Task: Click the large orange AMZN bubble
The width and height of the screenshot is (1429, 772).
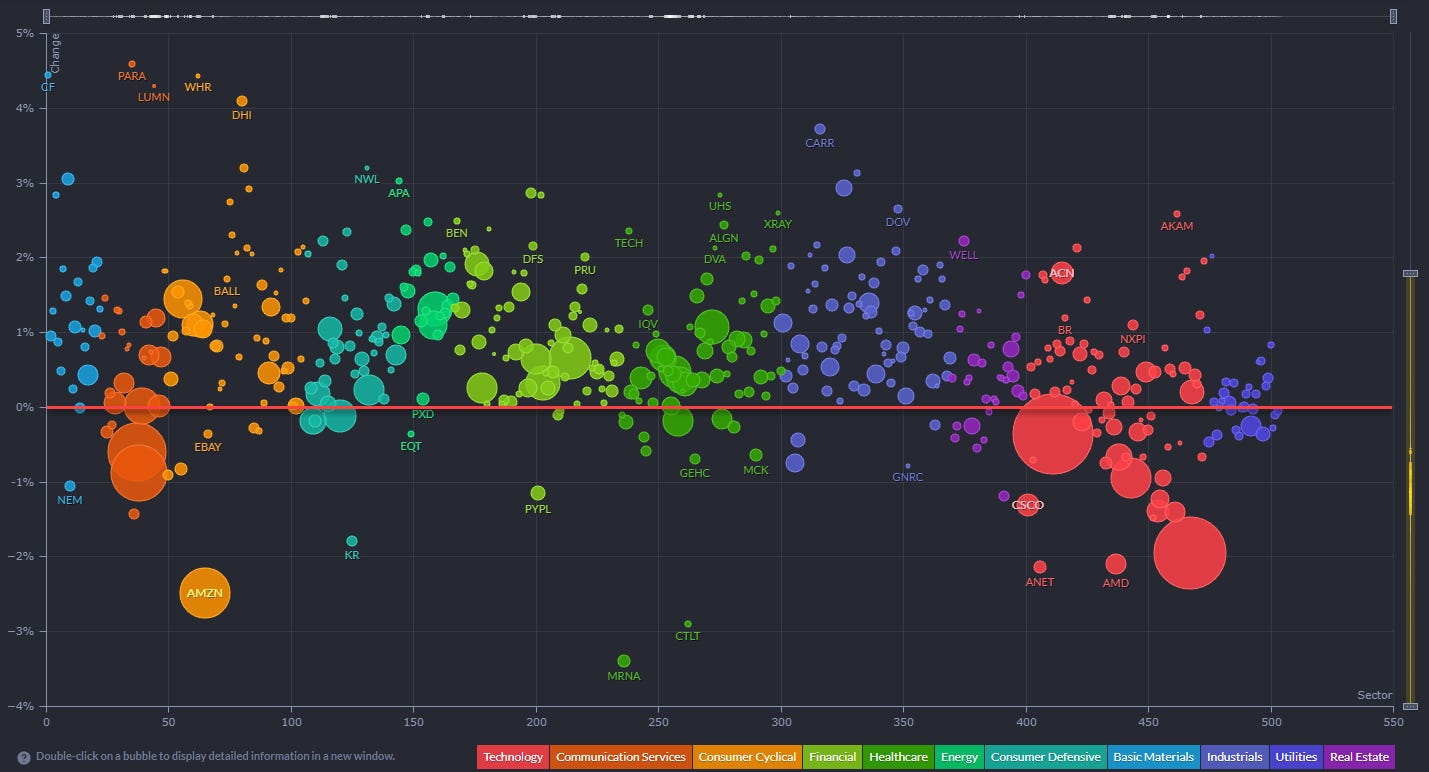Action: [x=204, y=593]
